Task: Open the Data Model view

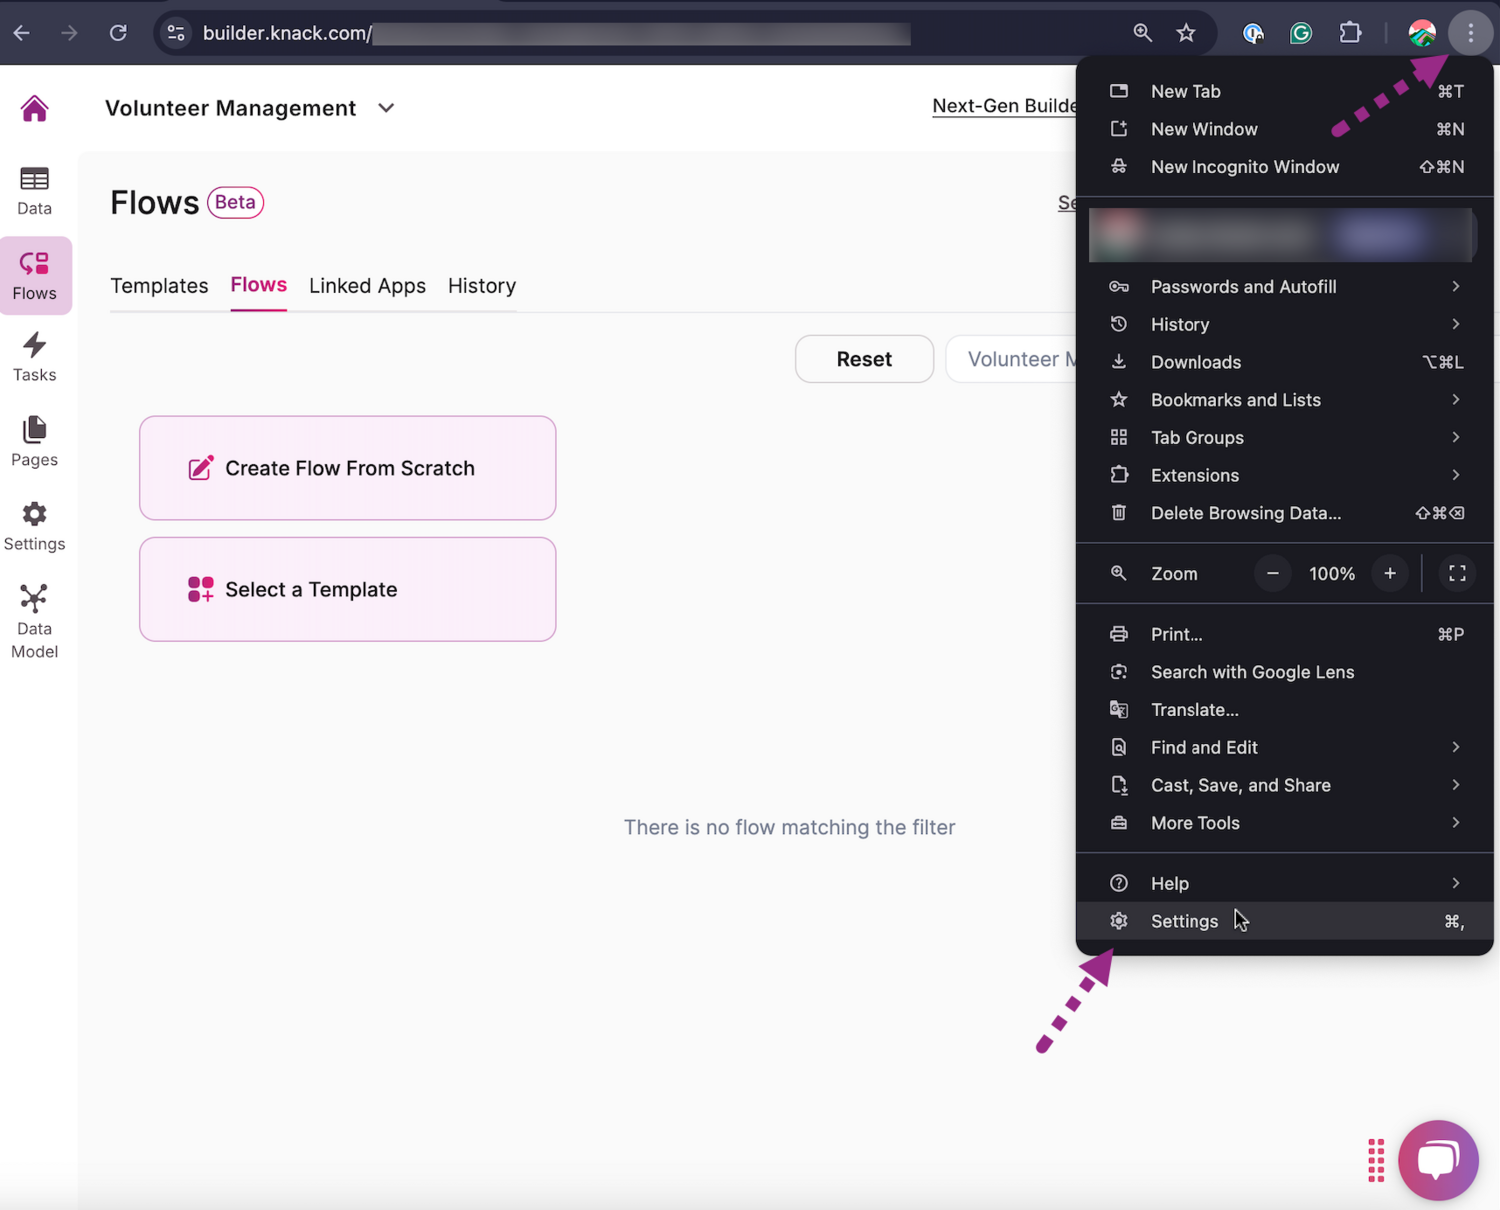Action: [34, 621]
